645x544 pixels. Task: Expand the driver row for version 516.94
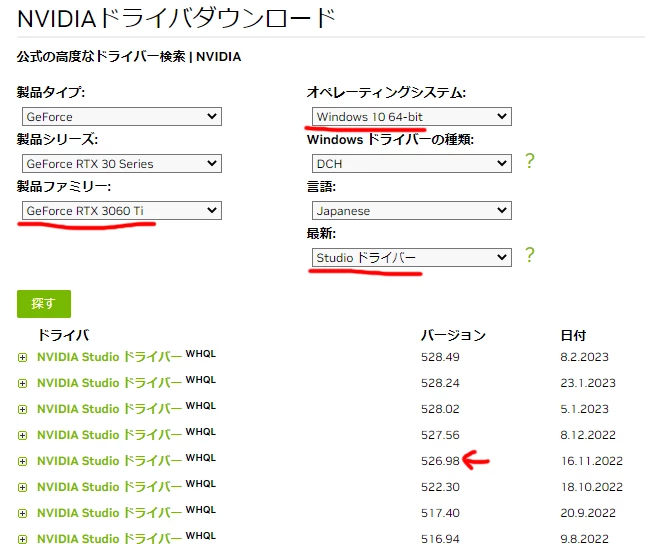click(x=23, y=539)
